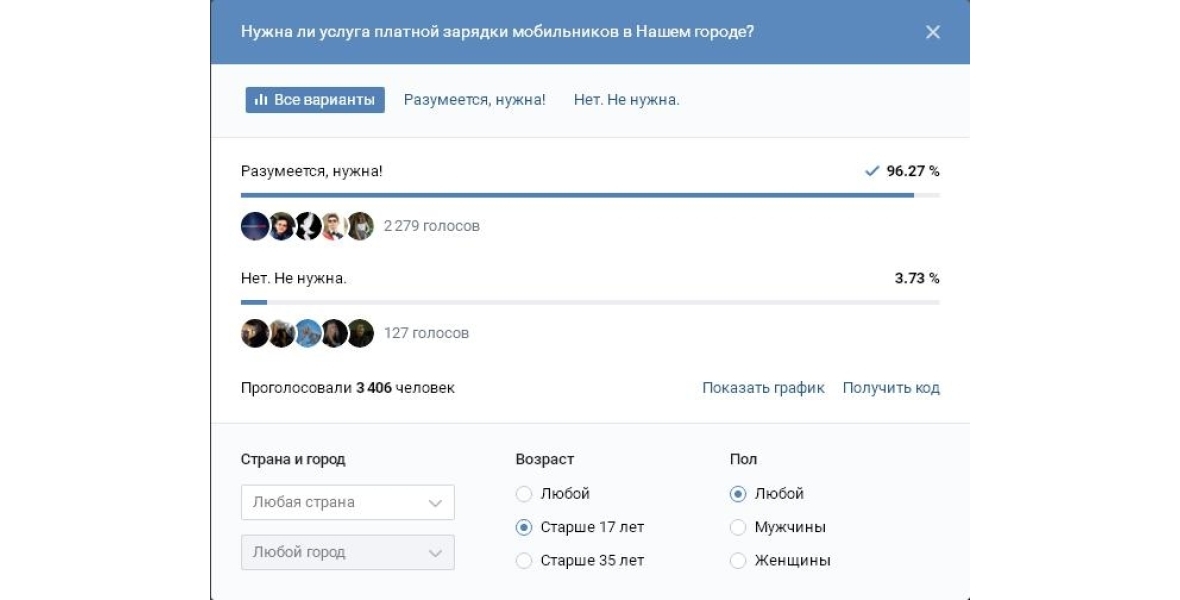Open second voter avatar beside 127 голосов
1180x600 pixels.
[x=281, y=333]
